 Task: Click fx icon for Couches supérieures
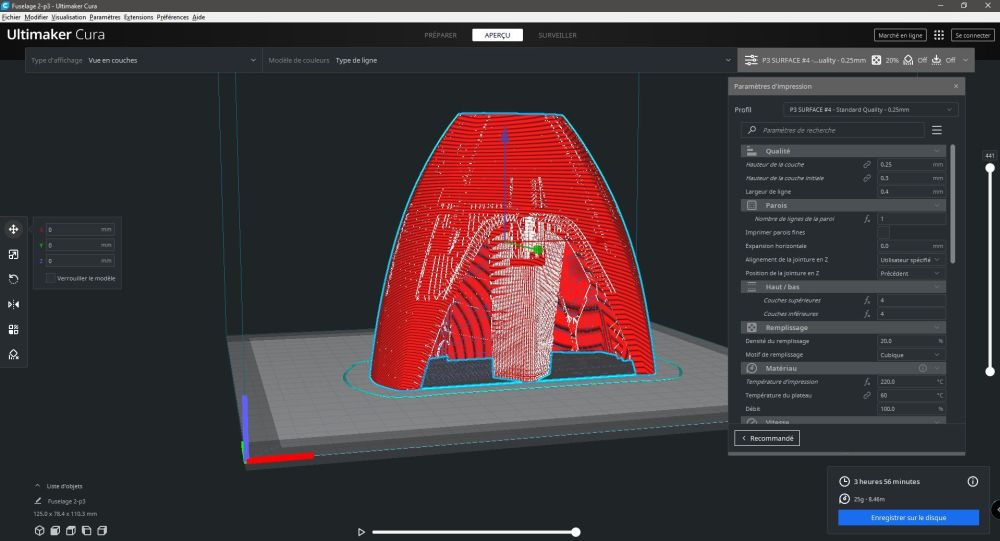click(x=867, y=300)
